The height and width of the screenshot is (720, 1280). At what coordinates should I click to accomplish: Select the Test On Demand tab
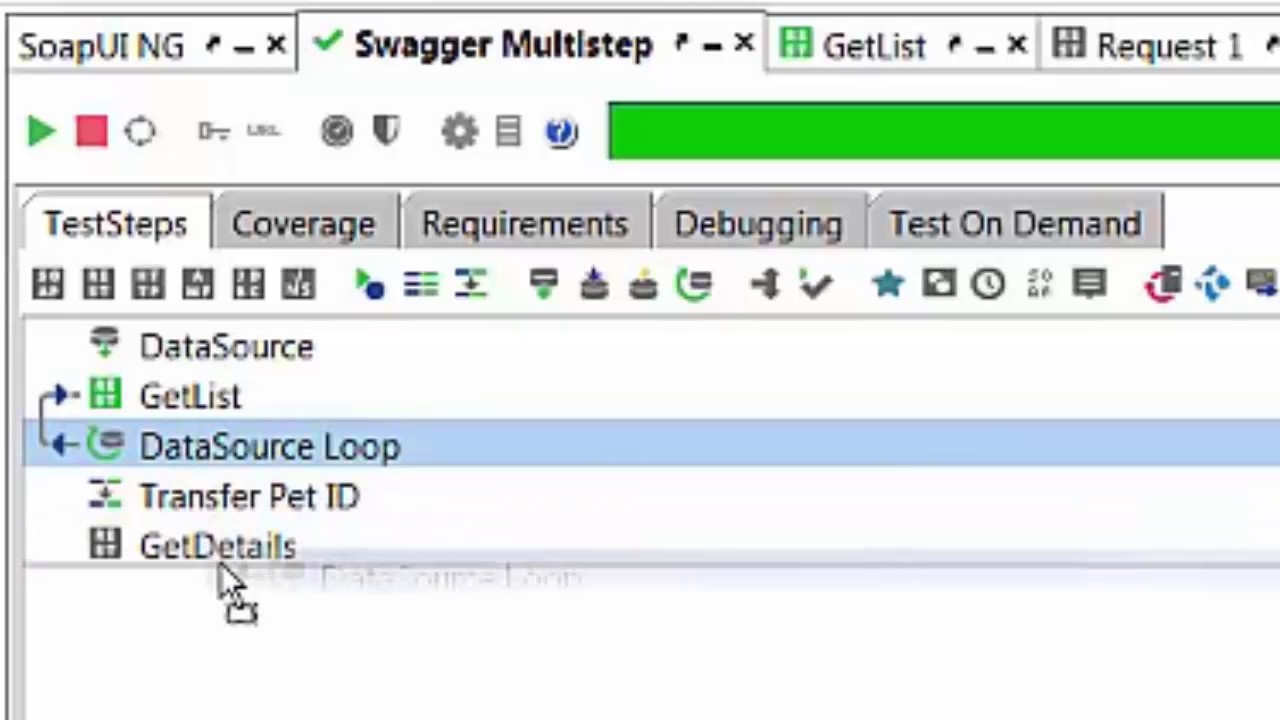[x=1015, y=223]
